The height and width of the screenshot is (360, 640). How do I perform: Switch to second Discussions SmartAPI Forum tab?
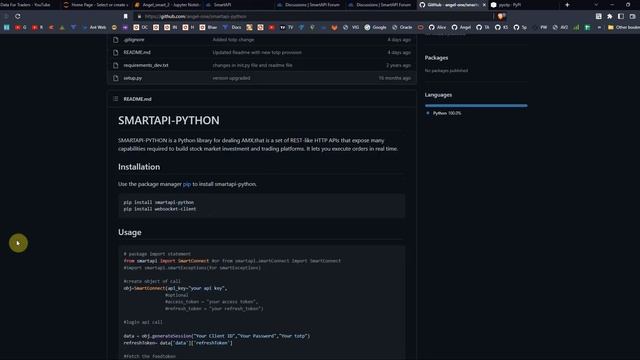tap(380, 5)
